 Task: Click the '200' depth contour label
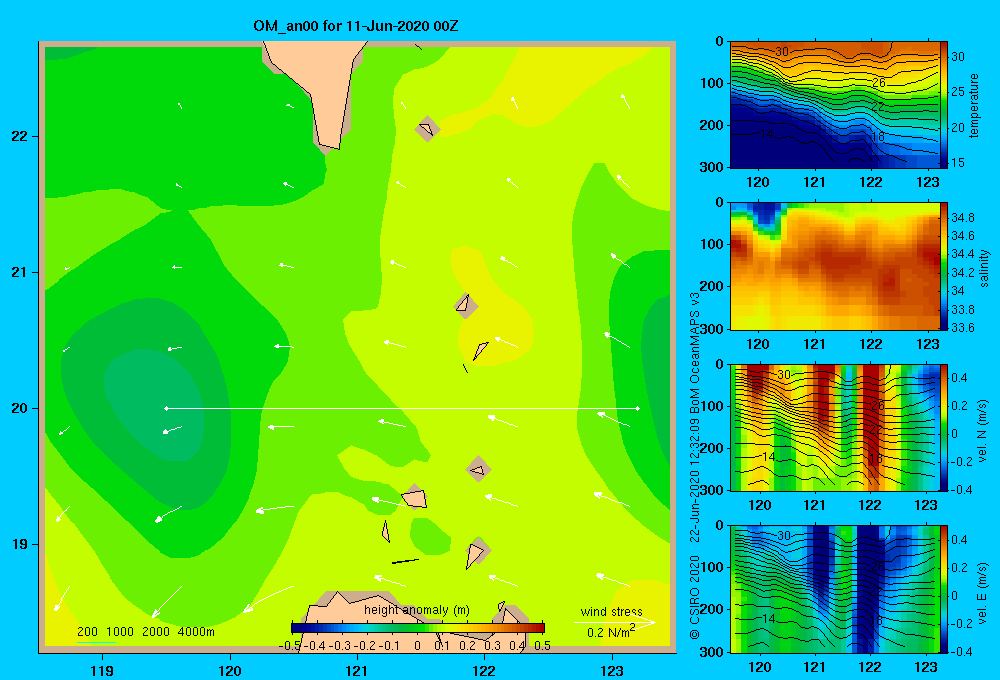point(87,632)
